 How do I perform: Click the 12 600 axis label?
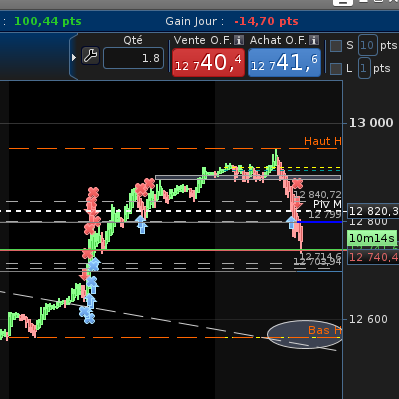tap(368, 319)
